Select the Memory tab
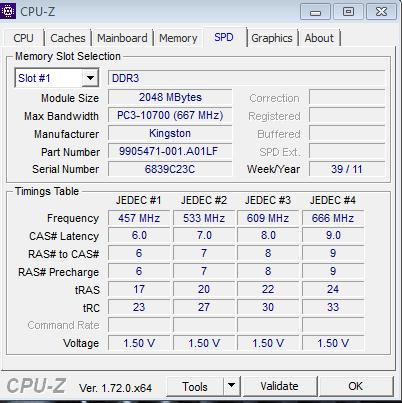Screen dimensions: 402x403 coord(178,38)
